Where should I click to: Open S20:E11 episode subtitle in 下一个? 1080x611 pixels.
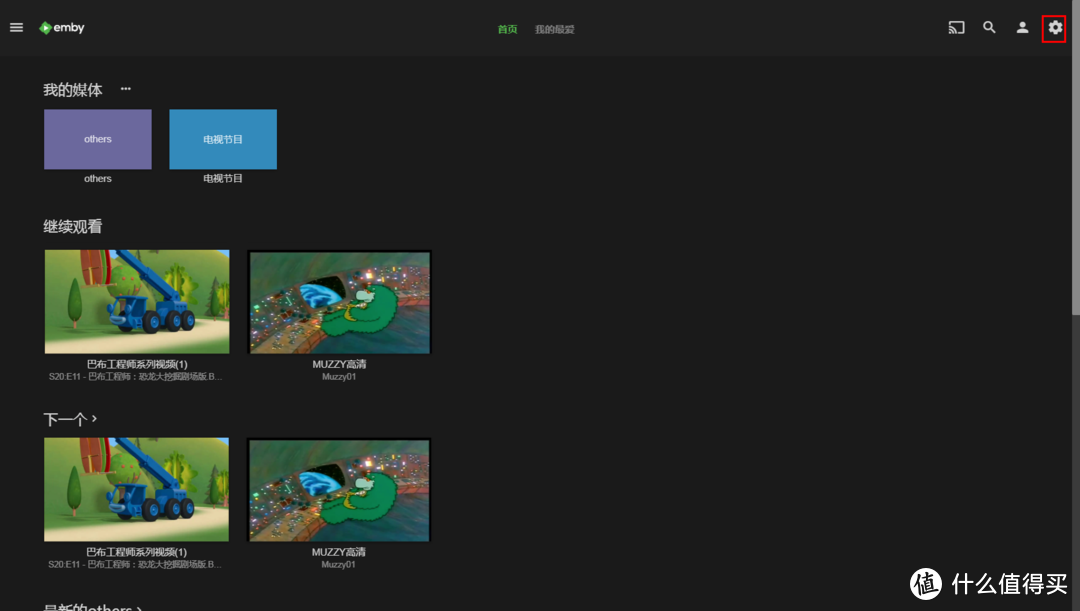135,564
